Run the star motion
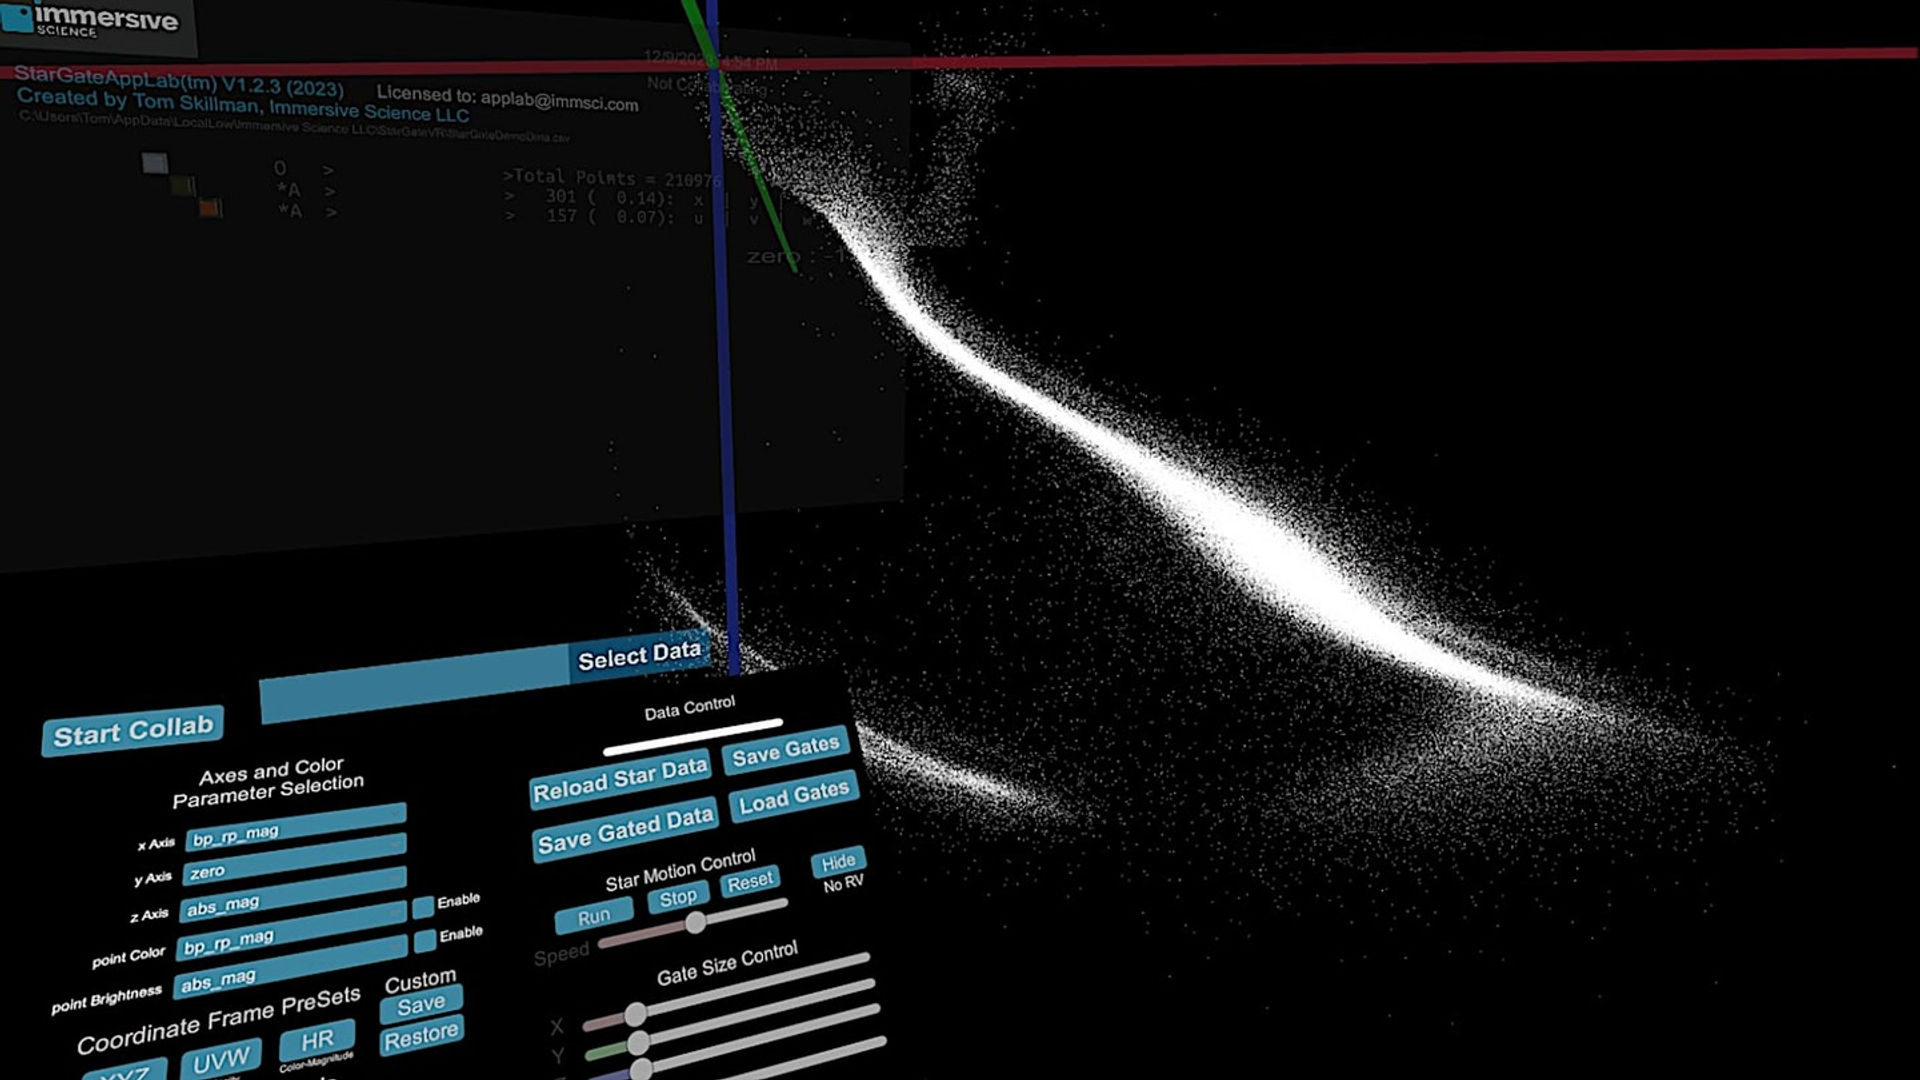This screenshot has height=1080, width=1920. click(594, 916)
